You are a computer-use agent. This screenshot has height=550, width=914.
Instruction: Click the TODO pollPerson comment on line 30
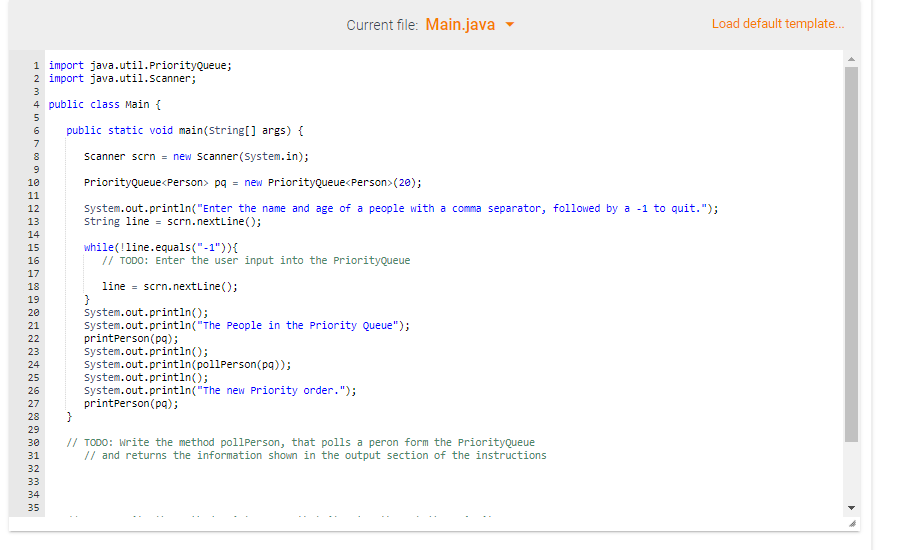[300, 442]
